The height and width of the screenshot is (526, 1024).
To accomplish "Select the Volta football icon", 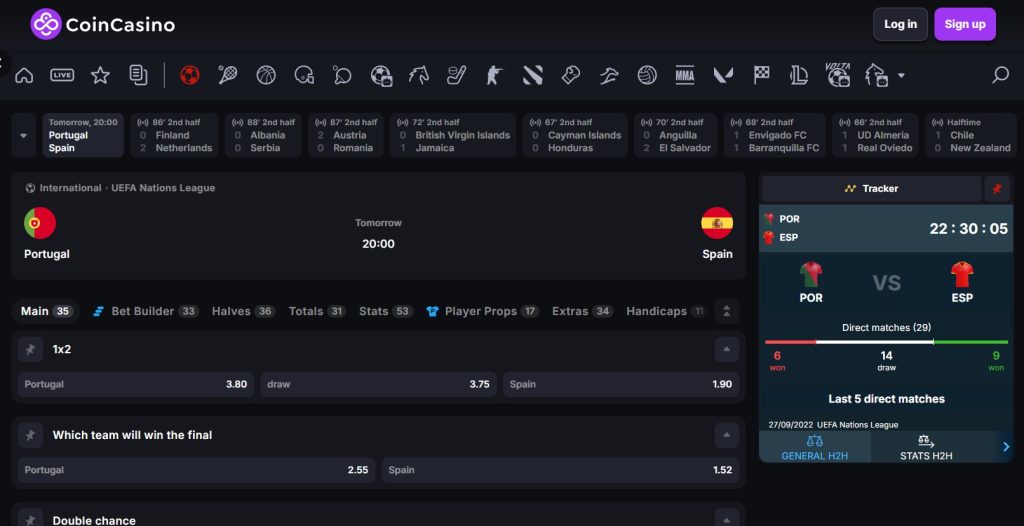I will (838, 74).
